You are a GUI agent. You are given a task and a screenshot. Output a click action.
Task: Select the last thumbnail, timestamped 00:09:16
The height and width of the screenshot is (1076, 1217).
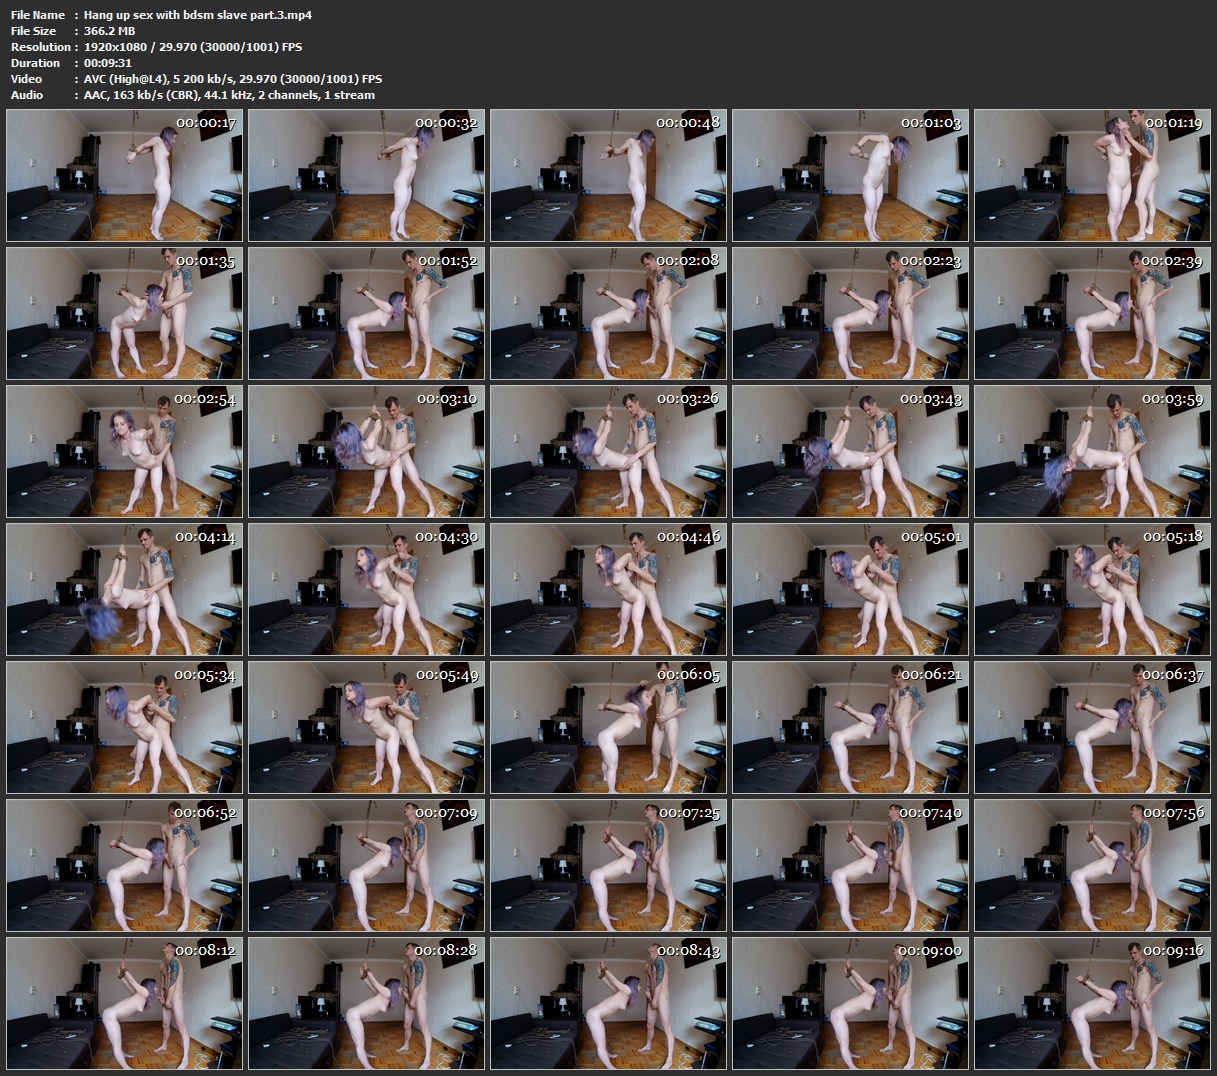[1092, 1003]
